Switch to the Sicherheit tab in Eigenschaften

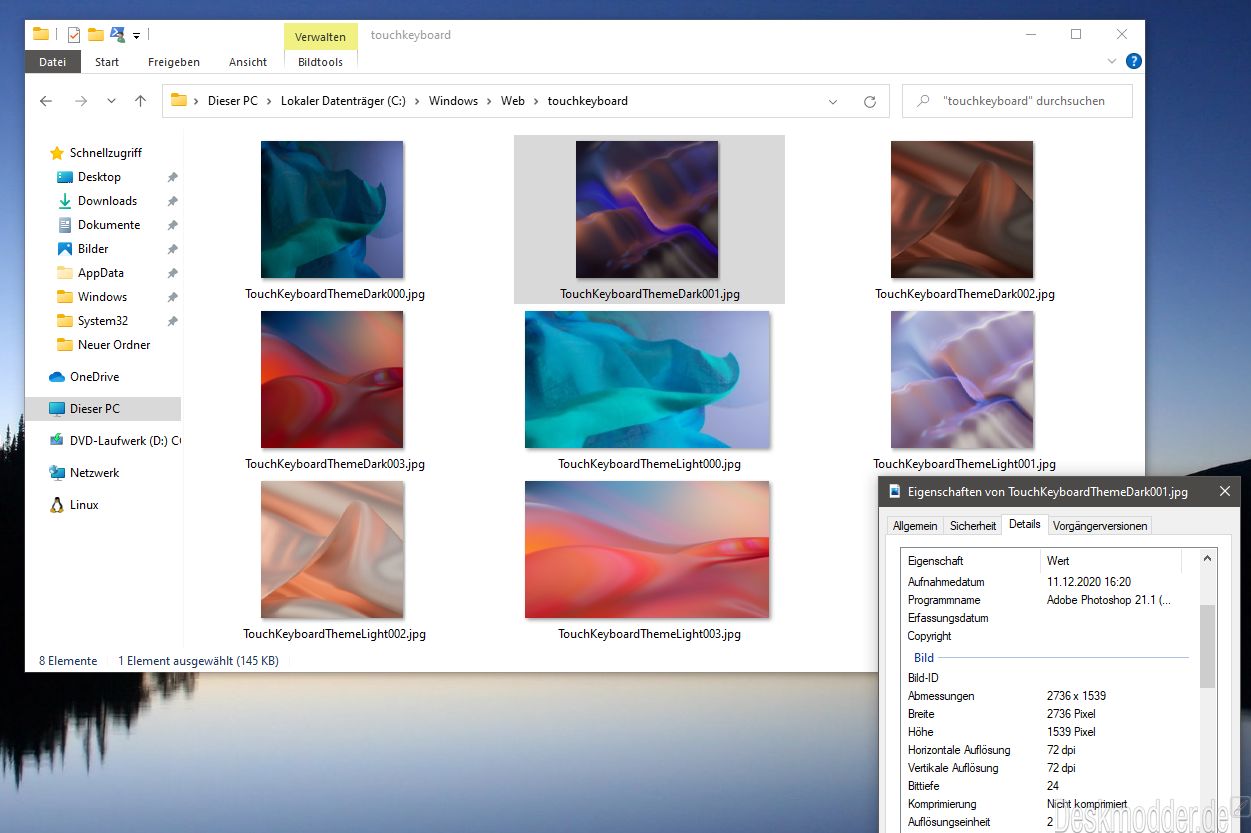tap(973, 525)
